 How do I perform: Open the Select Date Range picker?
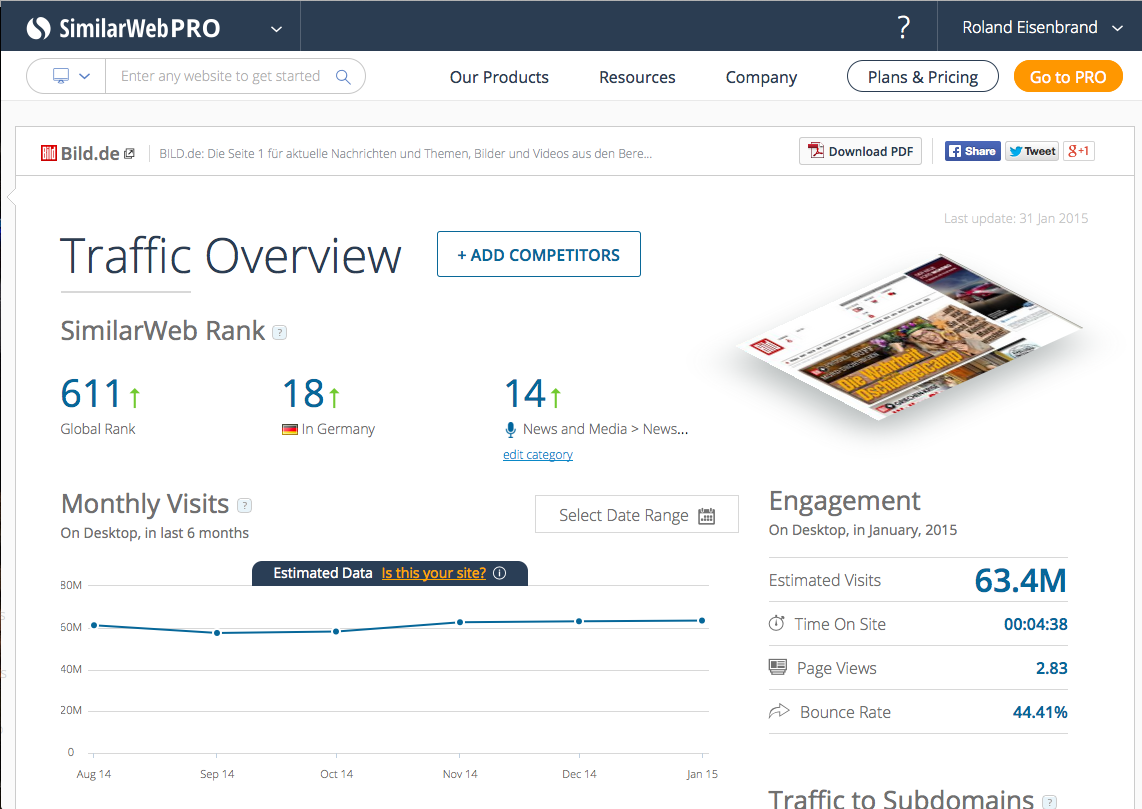(636, 515)
